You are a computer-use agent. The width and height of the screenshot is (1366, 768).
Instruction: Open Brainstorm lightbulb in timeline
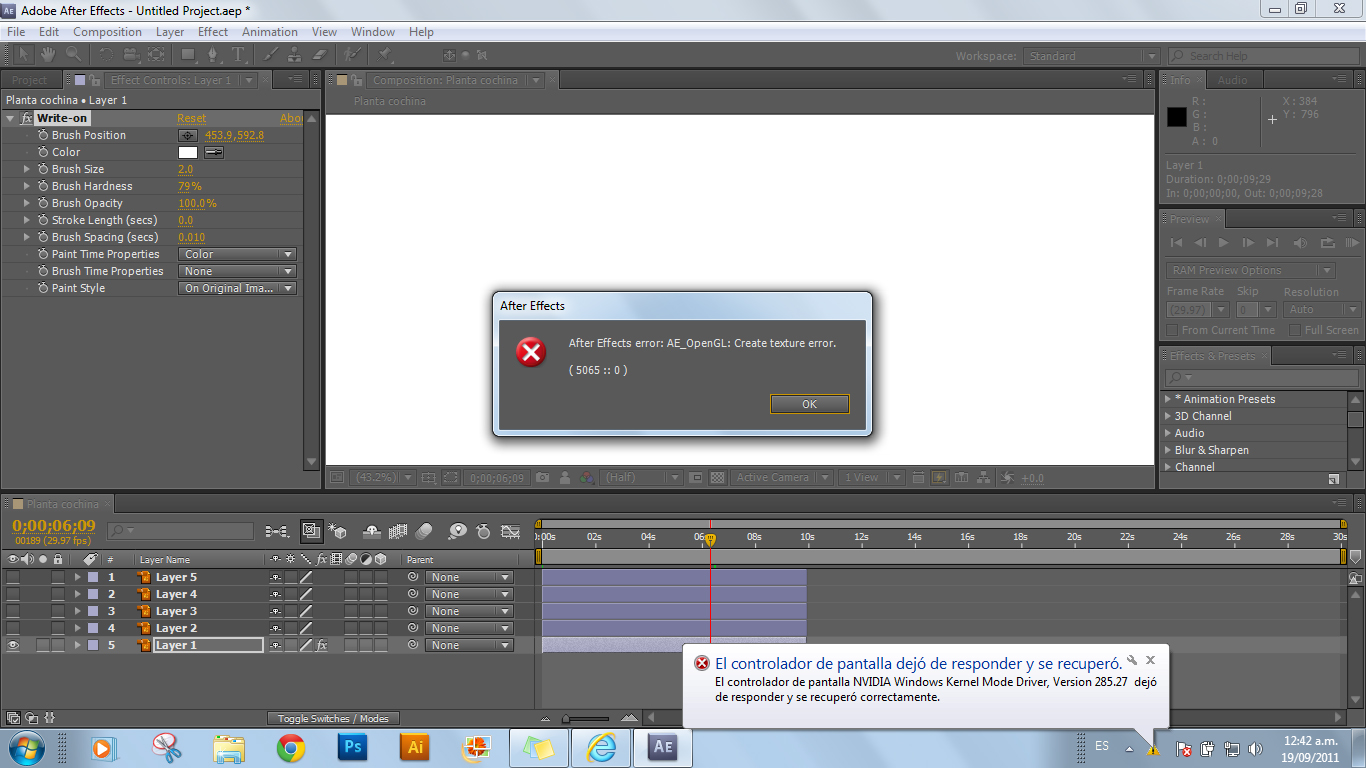pyautogui.click(x=458, y=531)
